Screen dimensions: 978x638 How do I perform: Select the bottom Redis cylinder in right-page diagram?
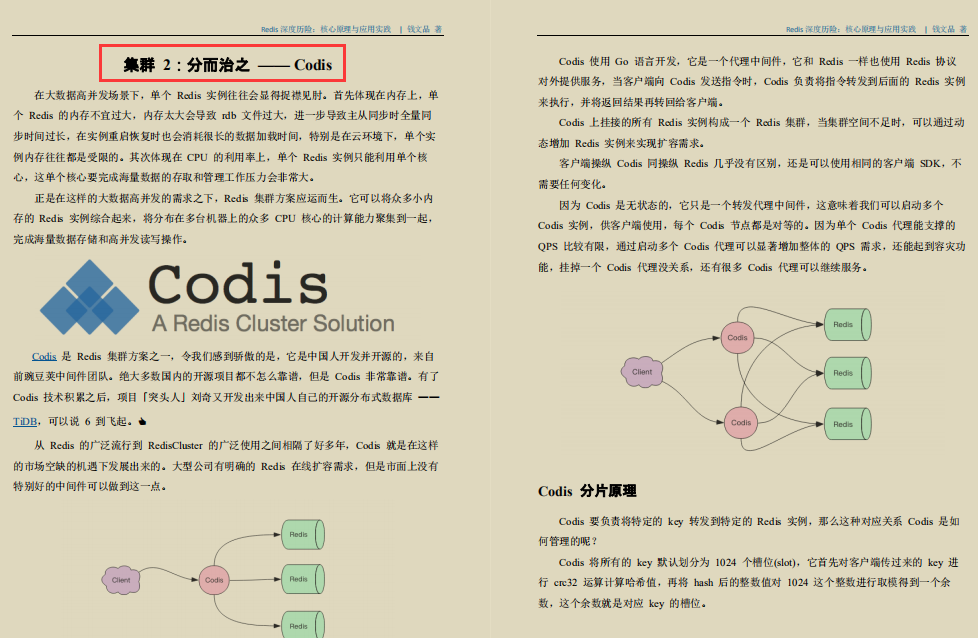coord(848,424)
